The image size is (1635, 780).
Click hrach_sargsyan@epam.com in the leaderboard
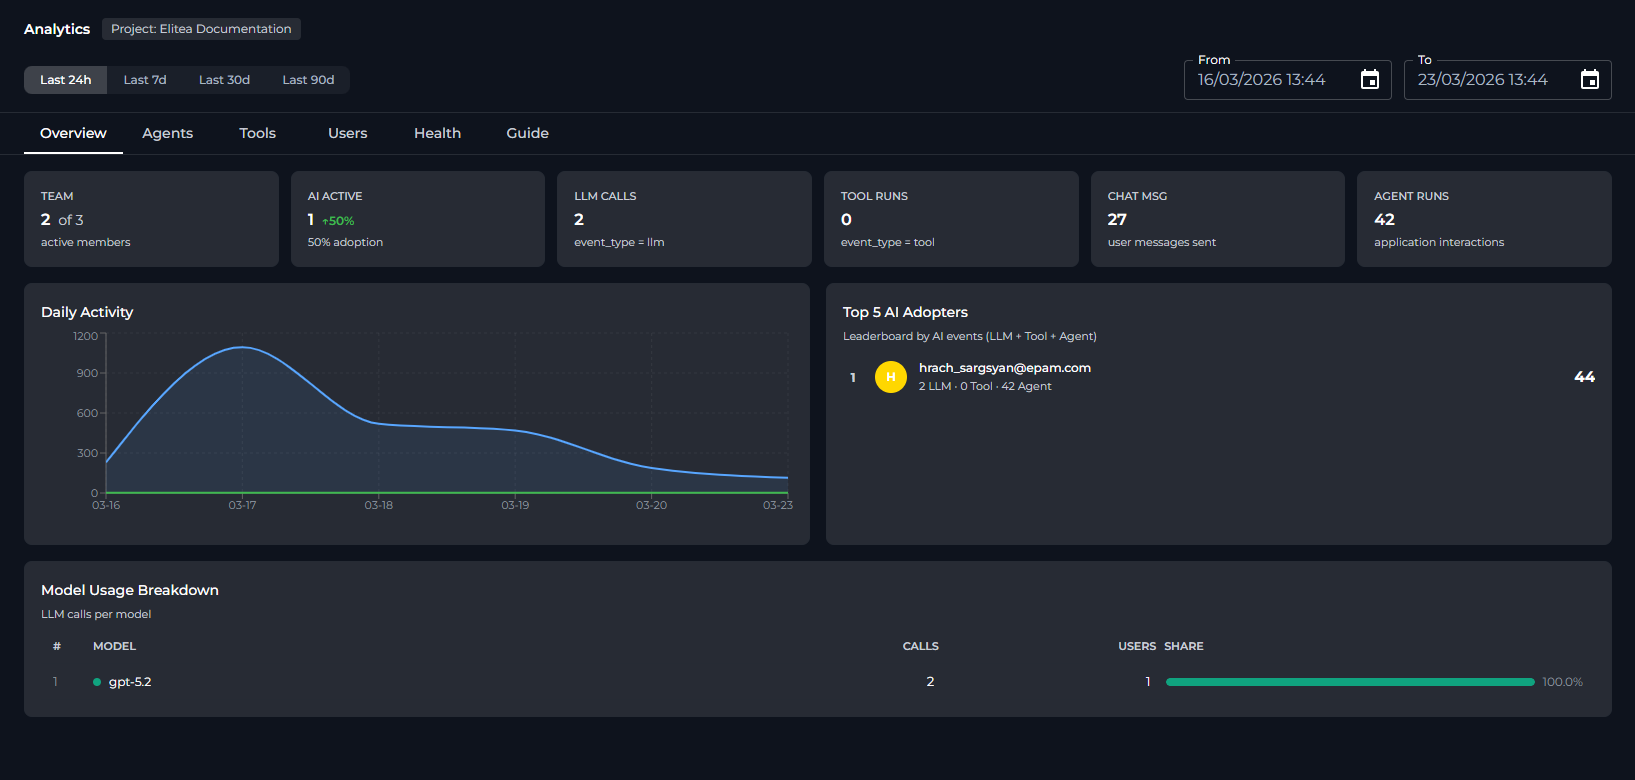pyautogui.click(x=1004, y=368)
